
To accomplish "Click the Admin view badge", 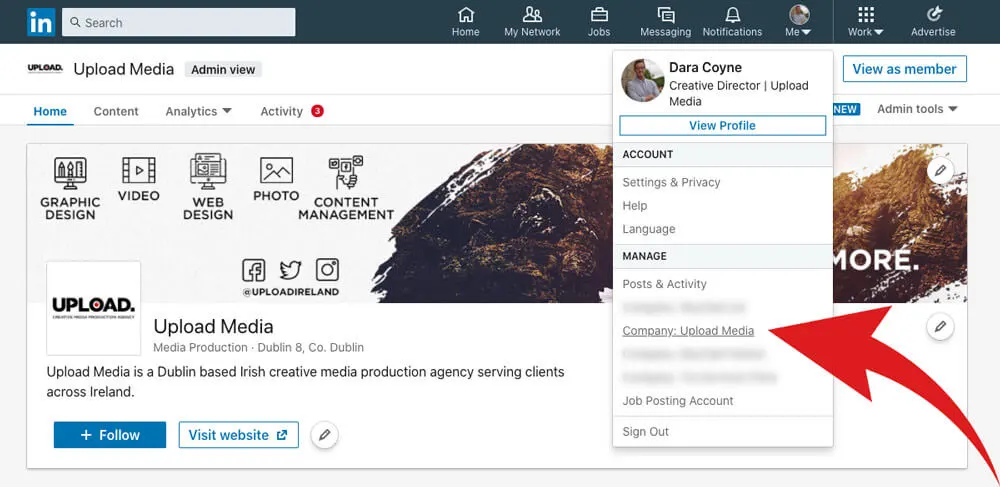I will click(x=223, y=69).
